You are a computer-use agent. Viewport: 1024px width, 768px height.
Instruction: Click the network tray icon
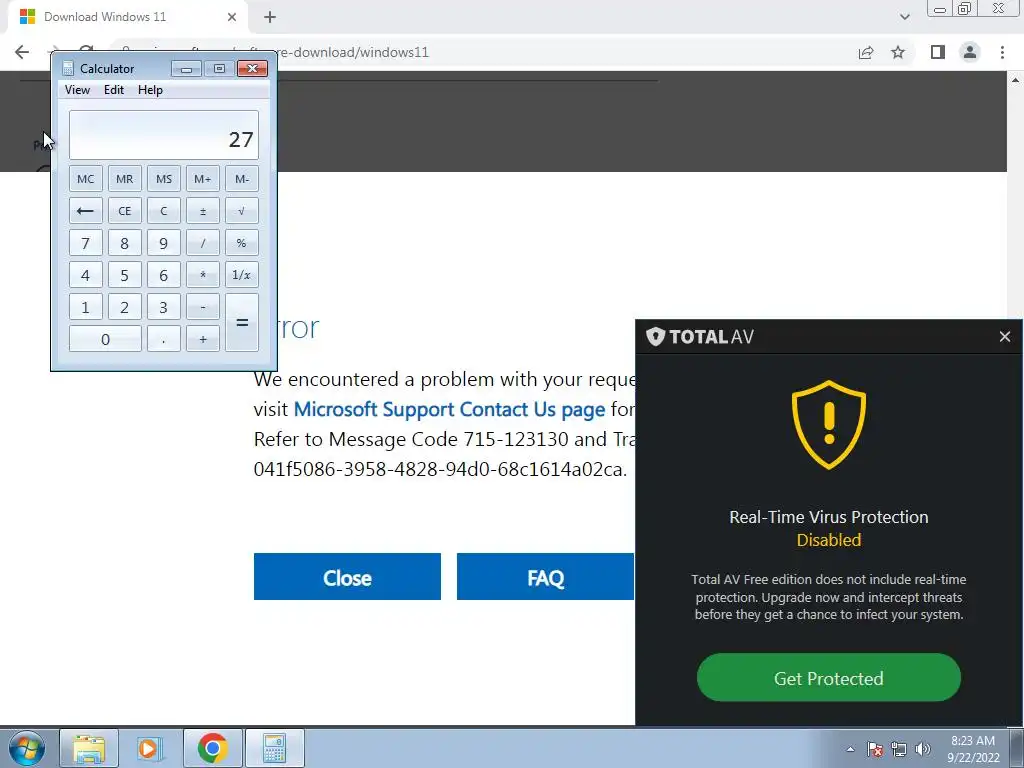(899, 749)
